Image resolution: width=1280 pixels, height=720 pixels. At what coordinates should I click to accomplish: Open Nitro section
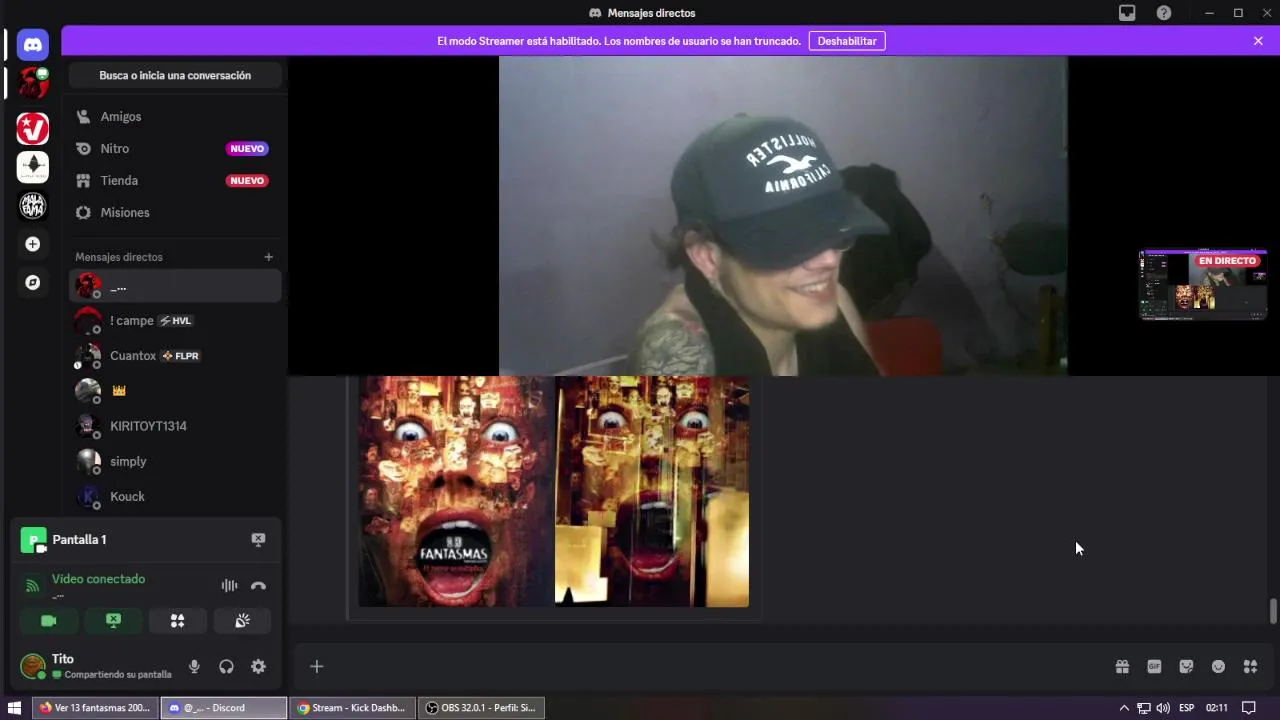click(175, 149)
